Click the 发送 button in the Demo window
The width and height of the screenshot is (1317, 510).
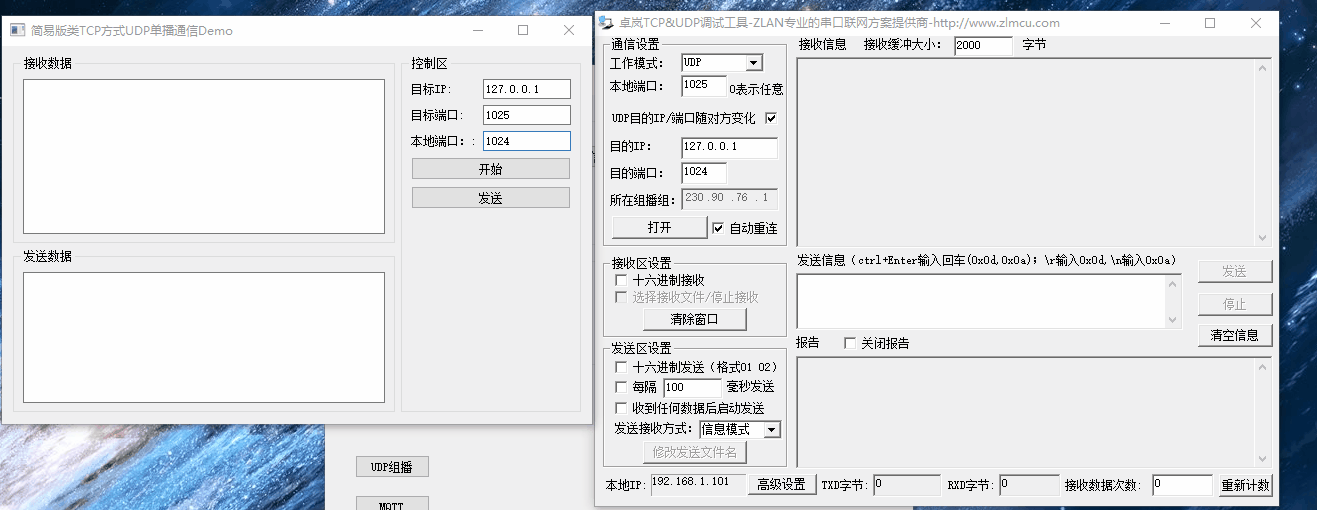coord(490,198)
